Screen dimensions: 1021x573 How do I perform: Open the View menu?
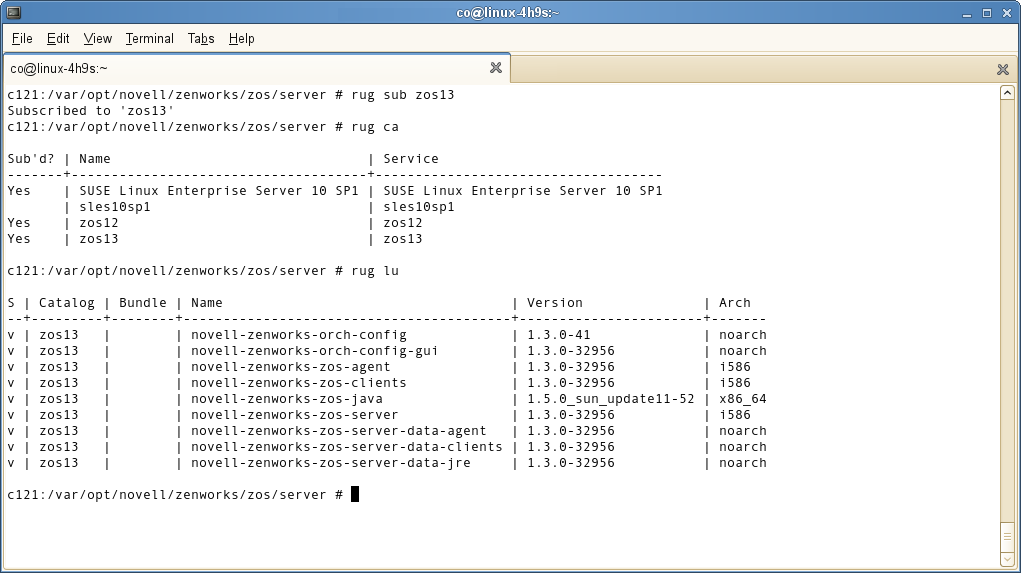click(98, 38)
